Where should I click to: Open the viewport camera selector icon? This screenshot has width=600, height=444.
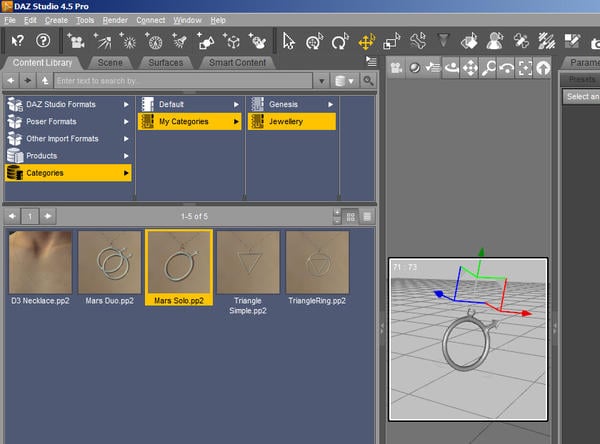coord(396,68)
